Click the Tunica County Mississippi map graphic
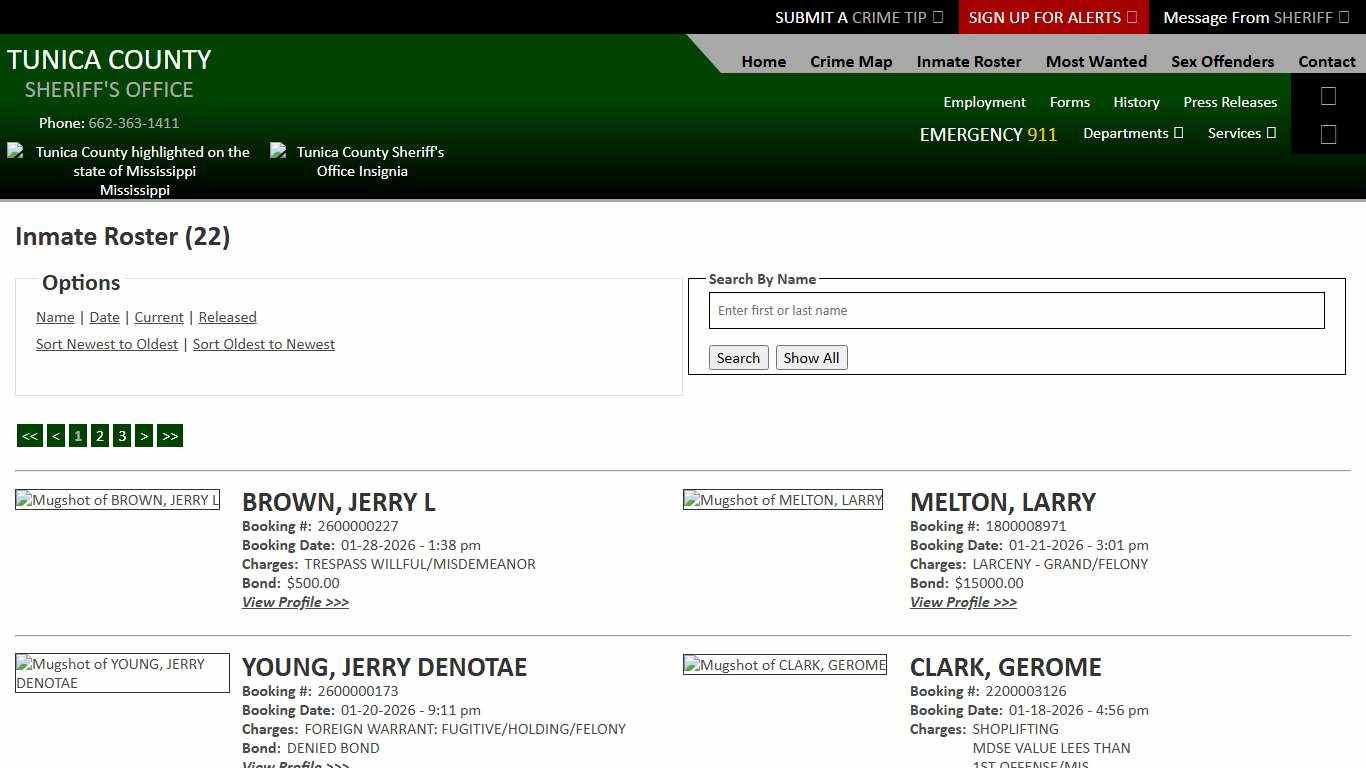Image resolution: width=1366 pixels, height=768 pixels. (135, 170)
